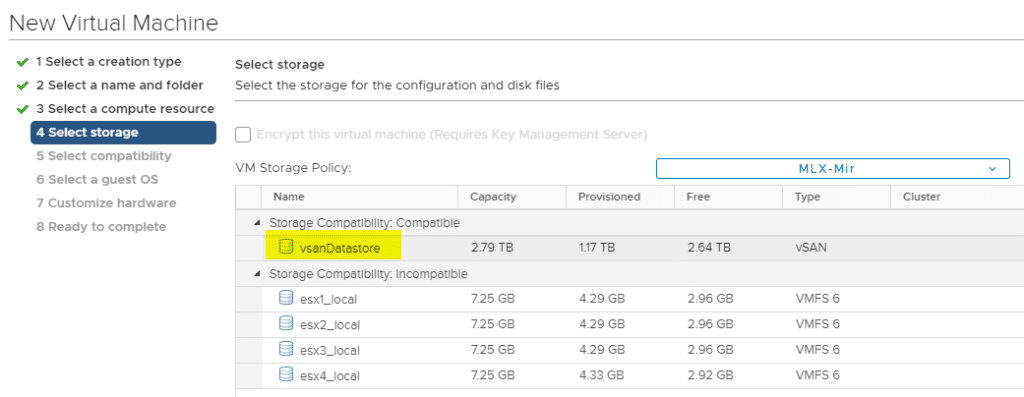Sort datastores by Provisioned column header
1024x397 pixels.
[609, 197]
